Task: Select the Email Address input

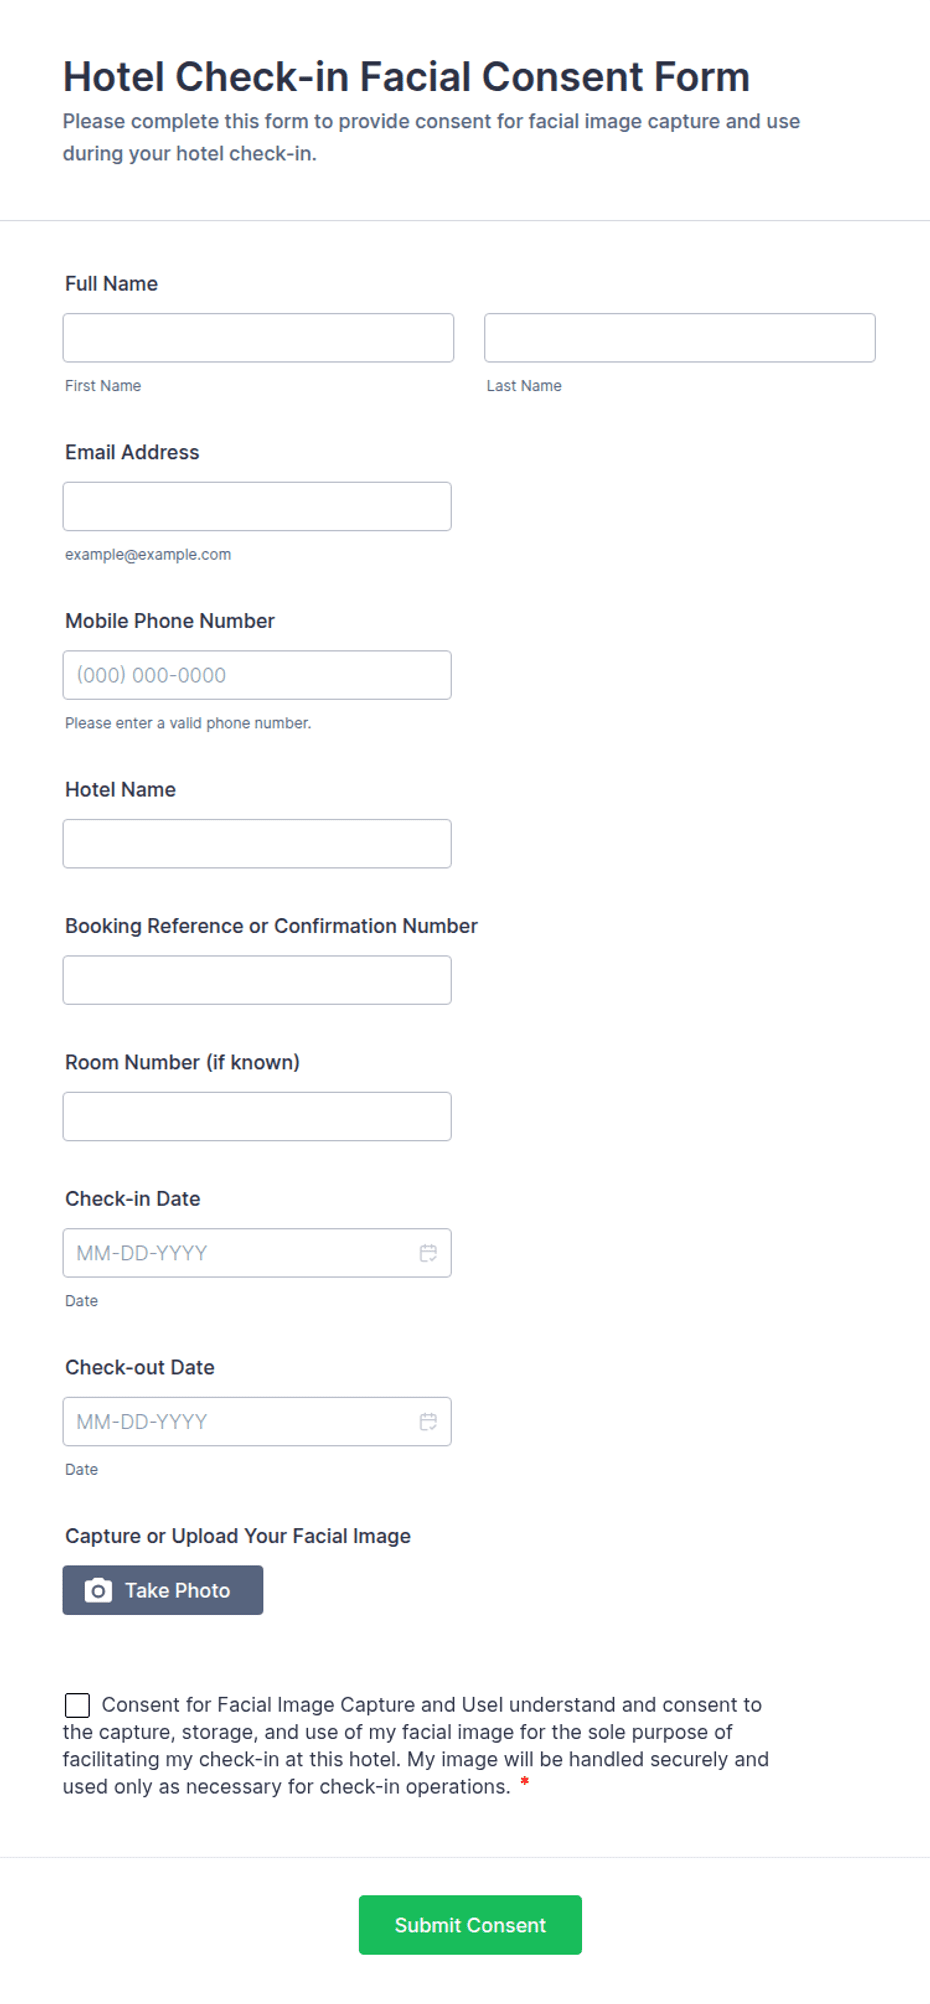Action: point(257,507)
